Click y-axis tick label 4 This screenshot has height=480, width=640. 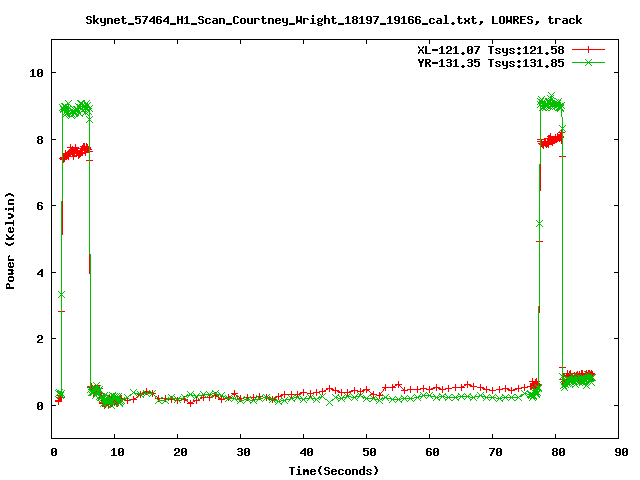coord(40,273)
